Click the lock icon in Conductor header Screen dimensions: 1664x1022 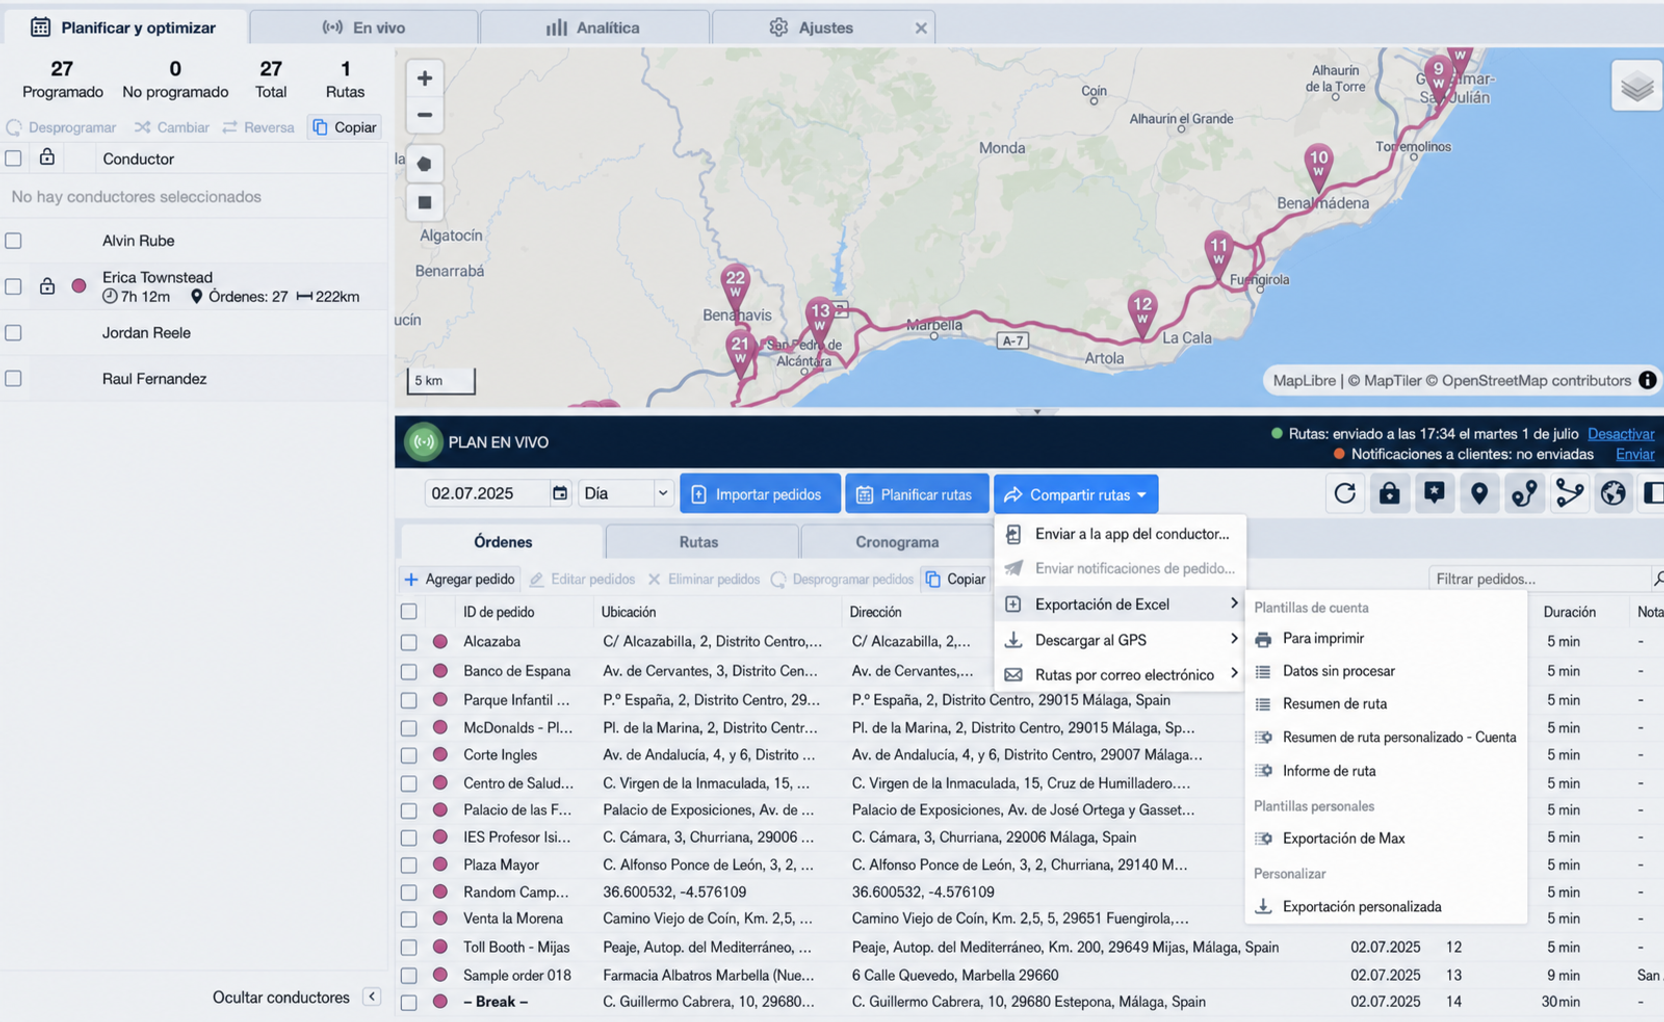[47, 157]
